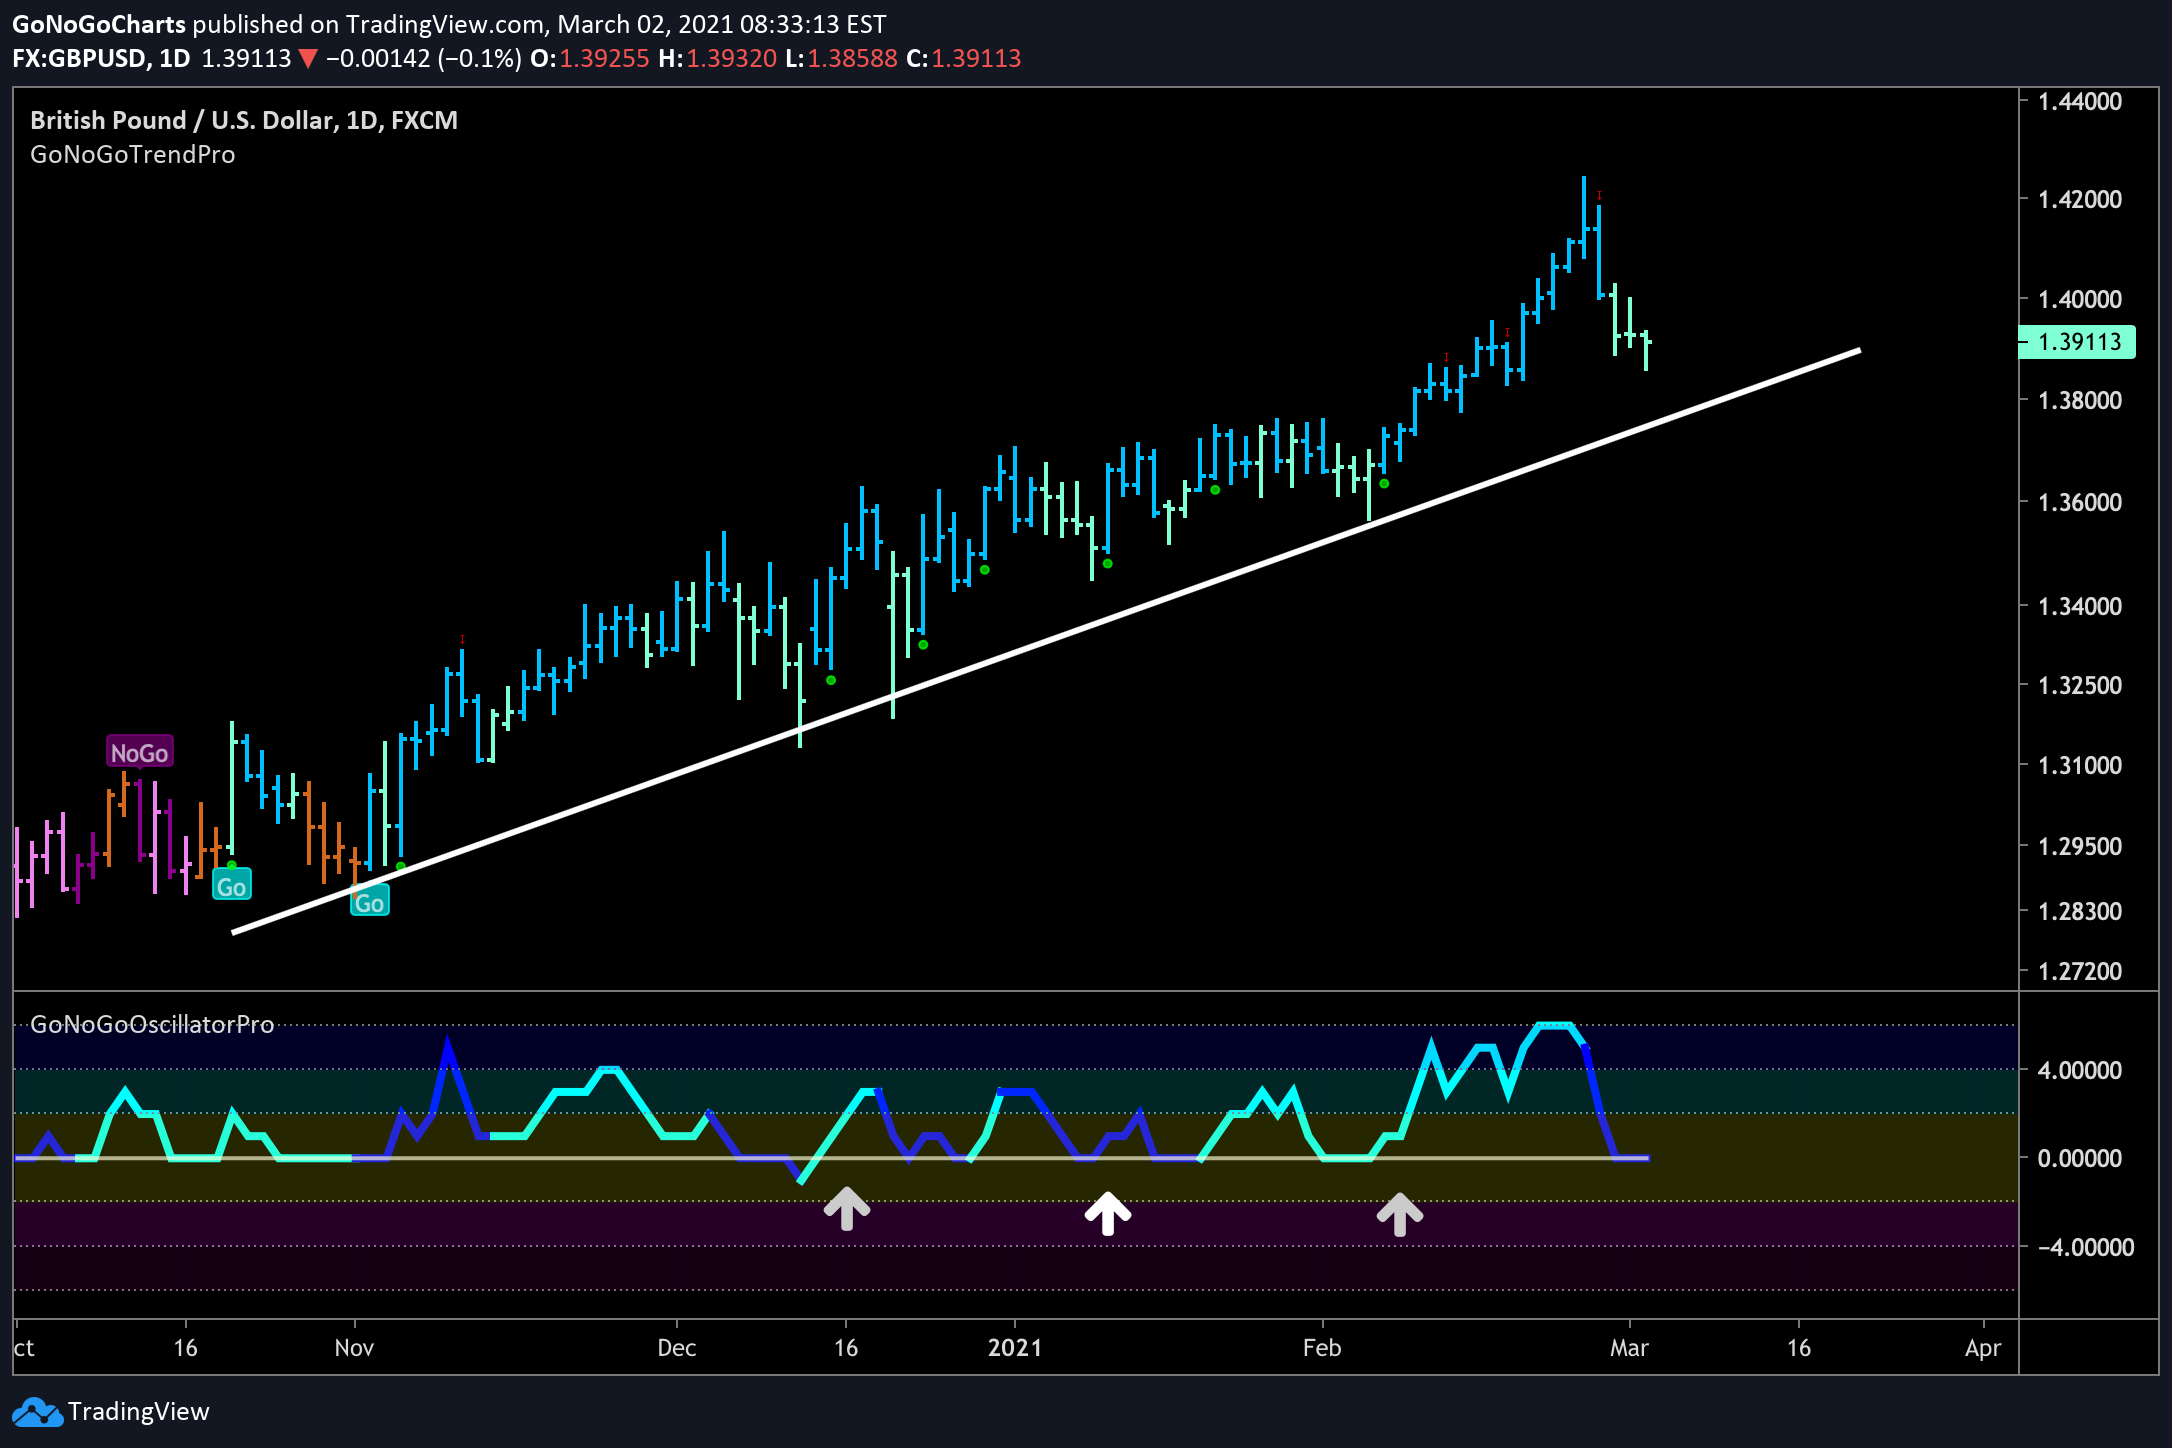Screen dimensions: 2172x1448
Task: Click the −0.00142 (−0.1%) change value
Action: pos(424,59)
